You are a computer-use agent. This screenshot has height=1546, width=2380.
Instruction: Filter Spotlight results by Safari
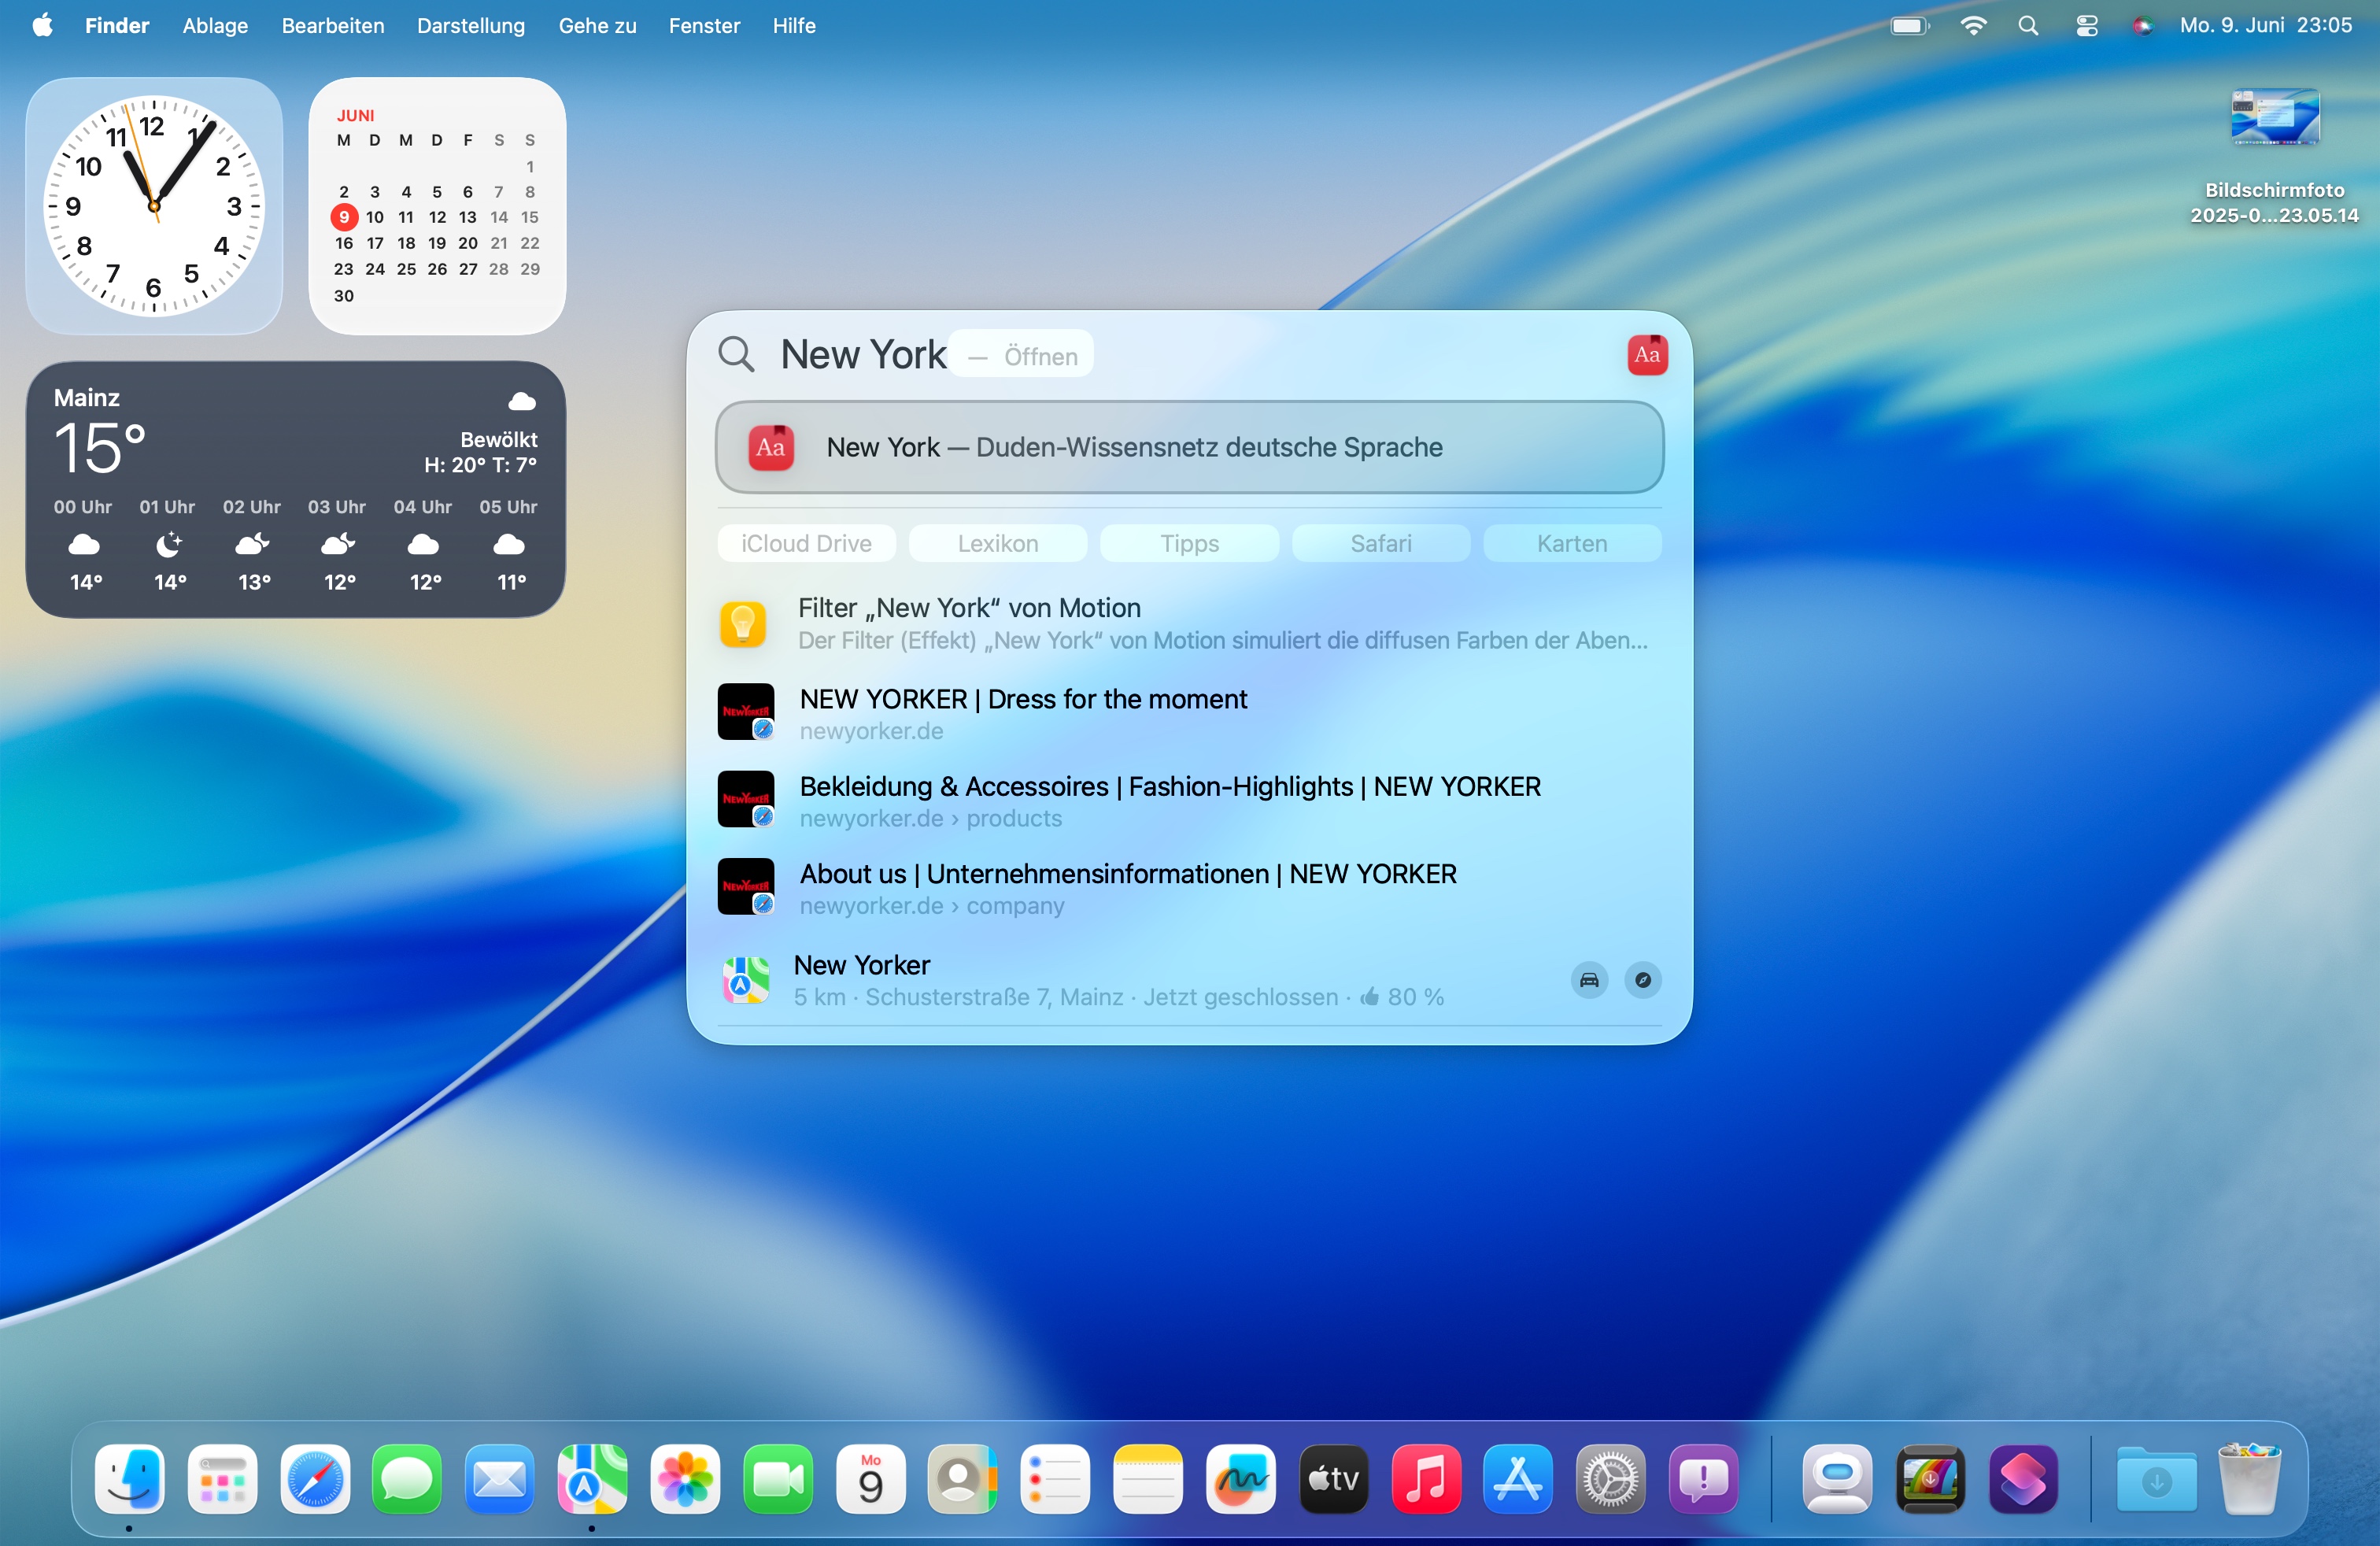click(1381, 543)
